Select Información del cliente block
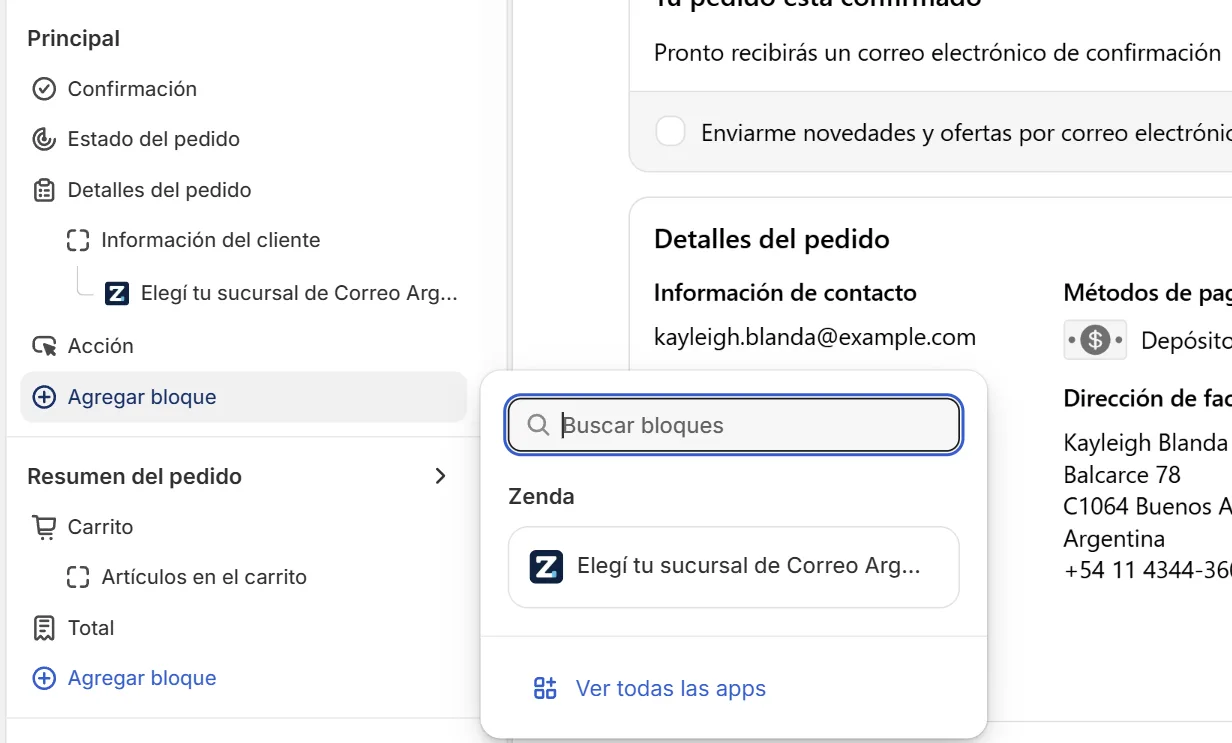 click(x=210, y=240)
